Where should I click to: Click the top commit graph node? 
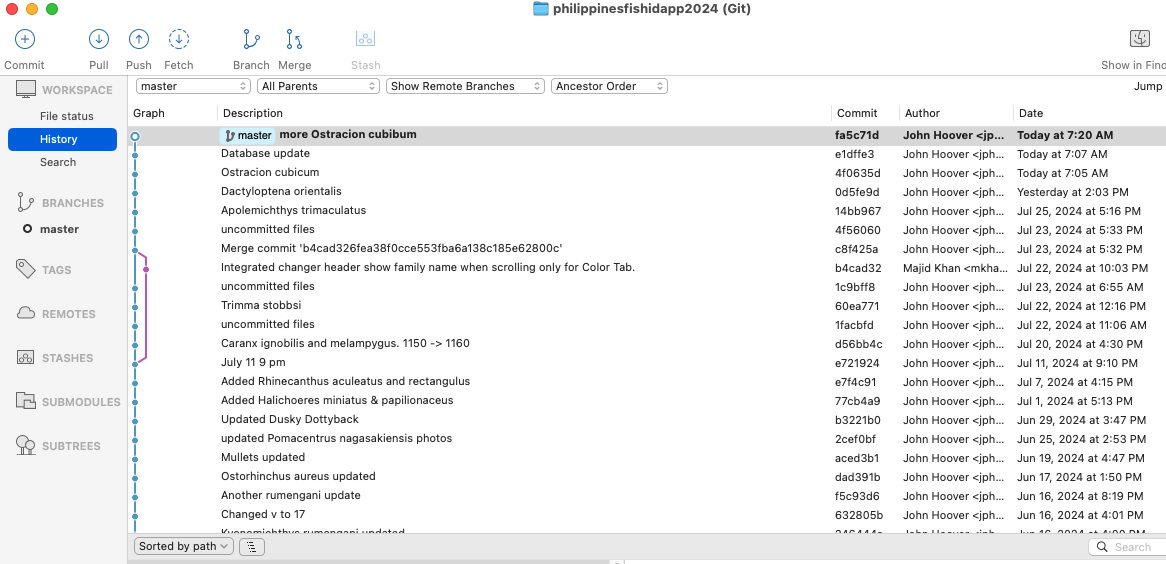(x=135, y=136)
